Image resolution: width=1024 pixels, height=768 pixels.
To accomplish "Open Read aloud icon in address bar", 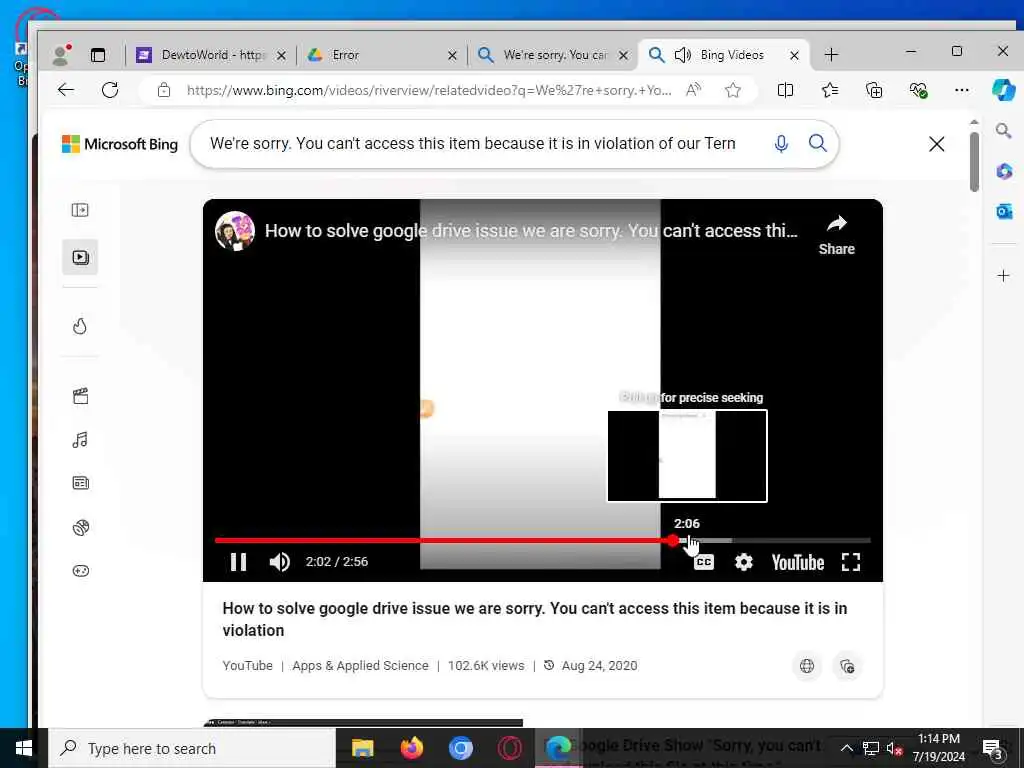I will [x=694, y=90].
